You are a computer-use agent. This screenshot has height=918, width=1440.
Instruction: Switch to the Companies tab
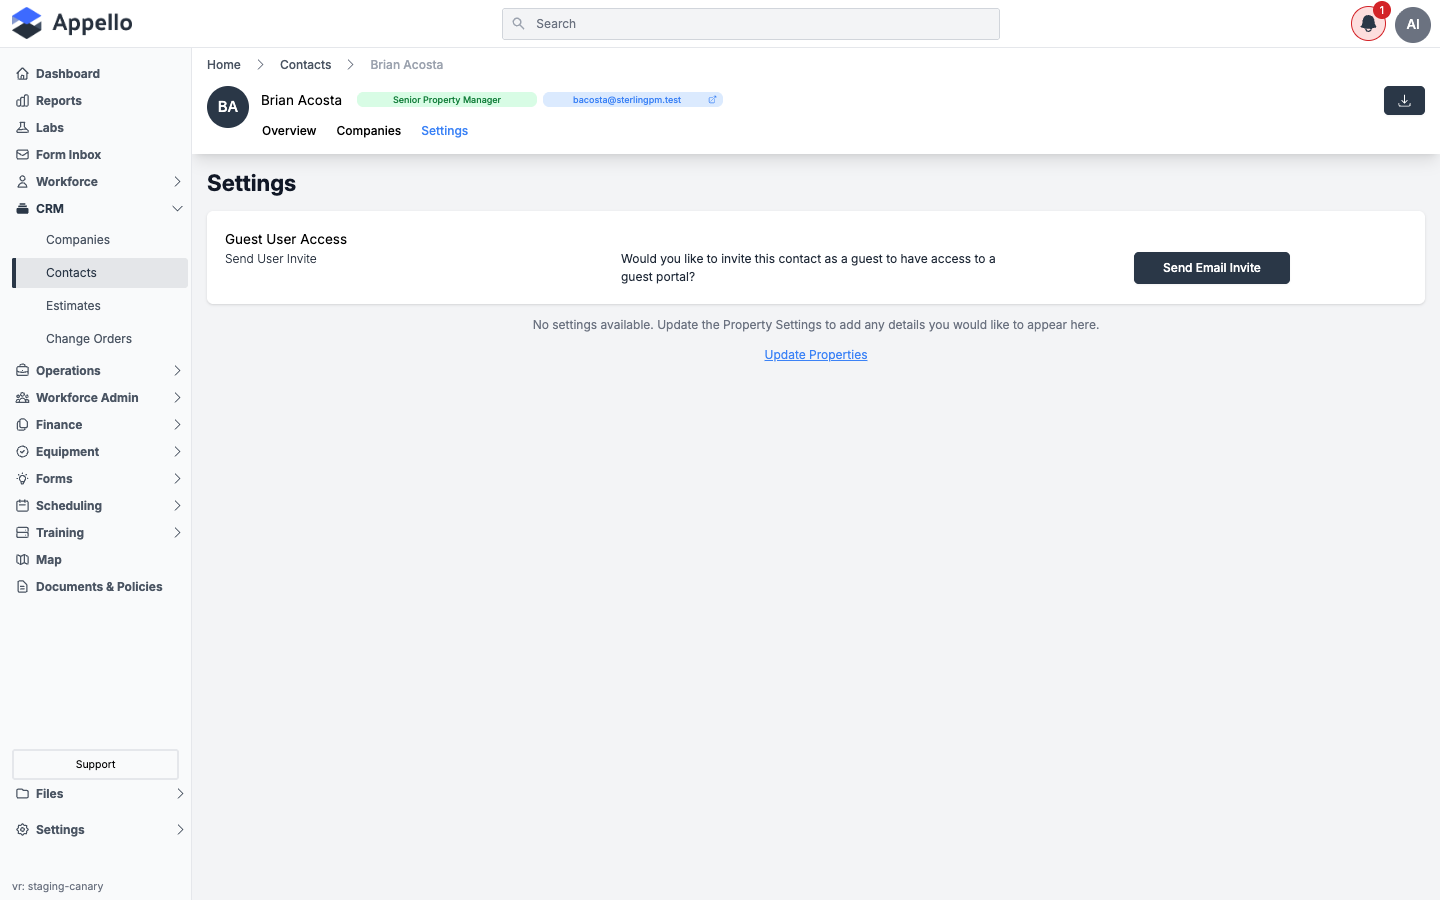pos(368,131)
